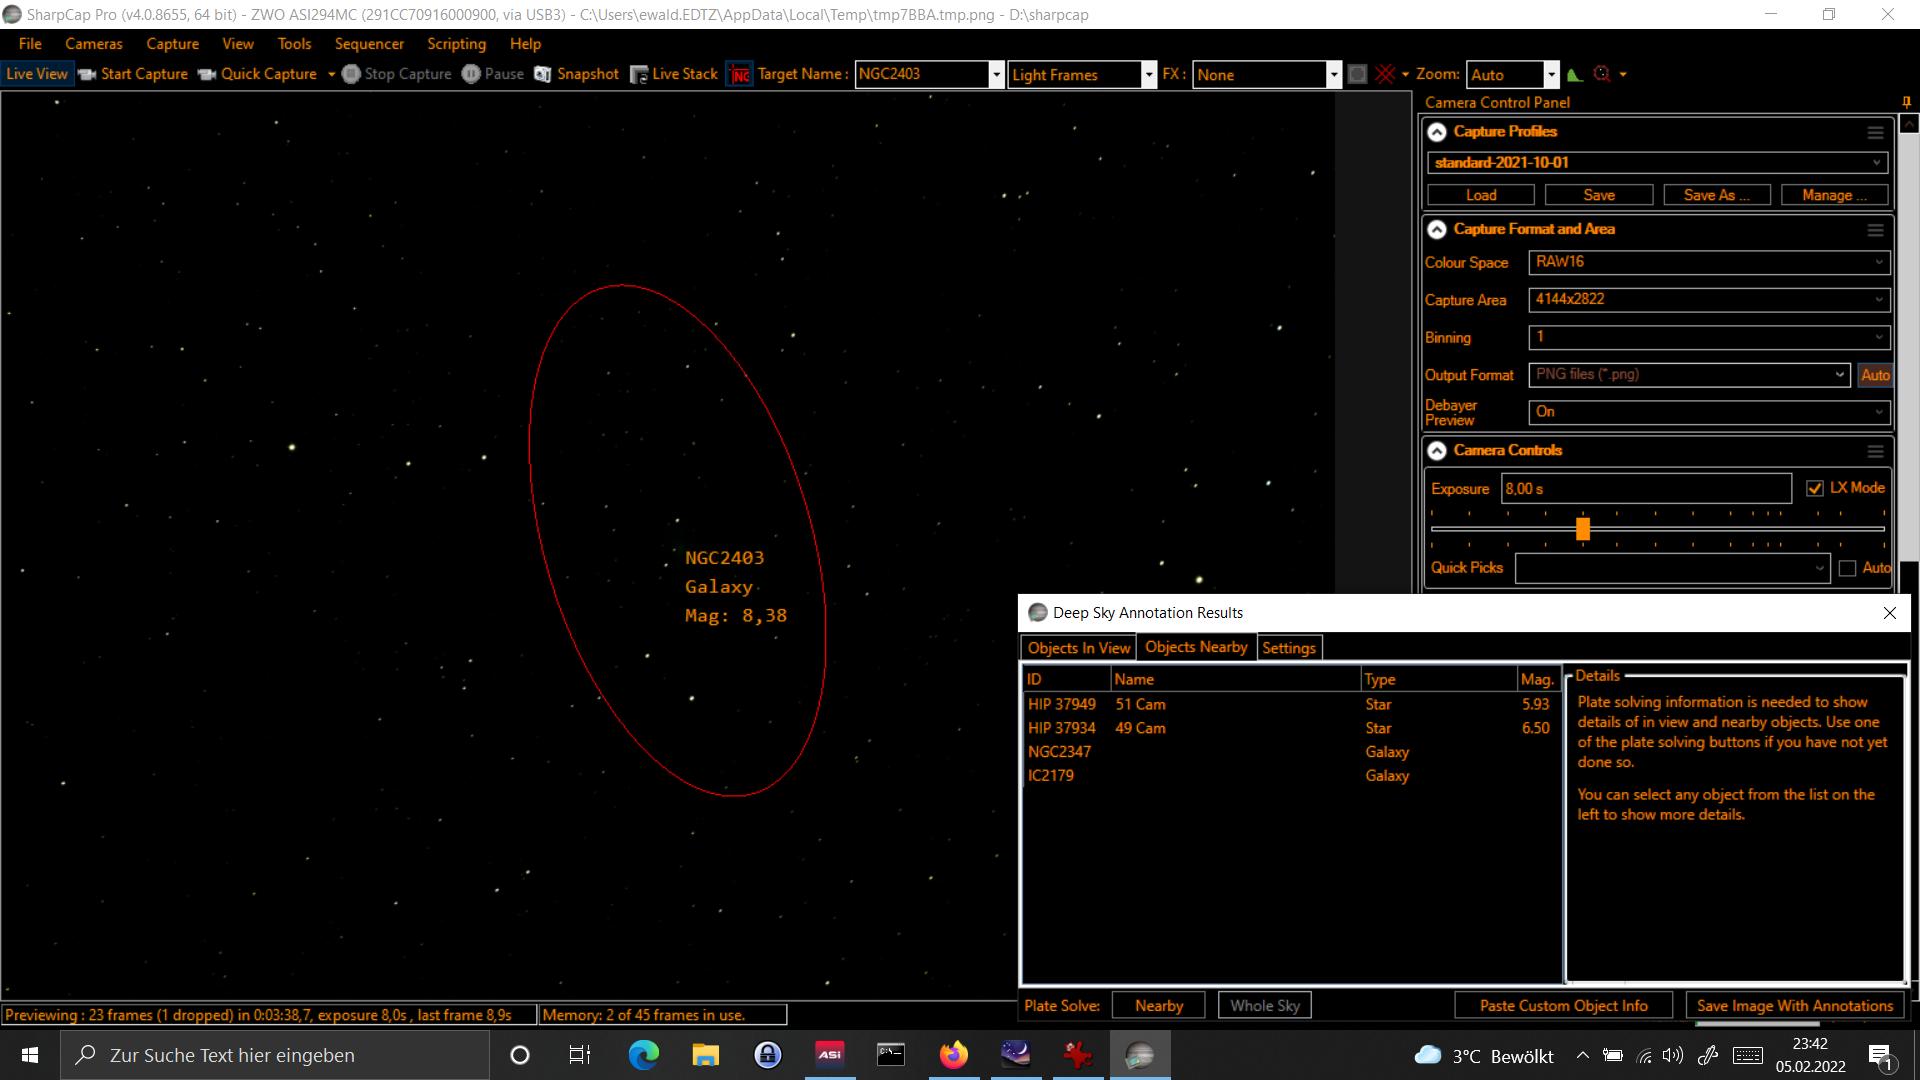Click the Whole Sky plate solve button
The width and height of the screenshot is (1920, 1080).
click(x=1264, y=1006)
